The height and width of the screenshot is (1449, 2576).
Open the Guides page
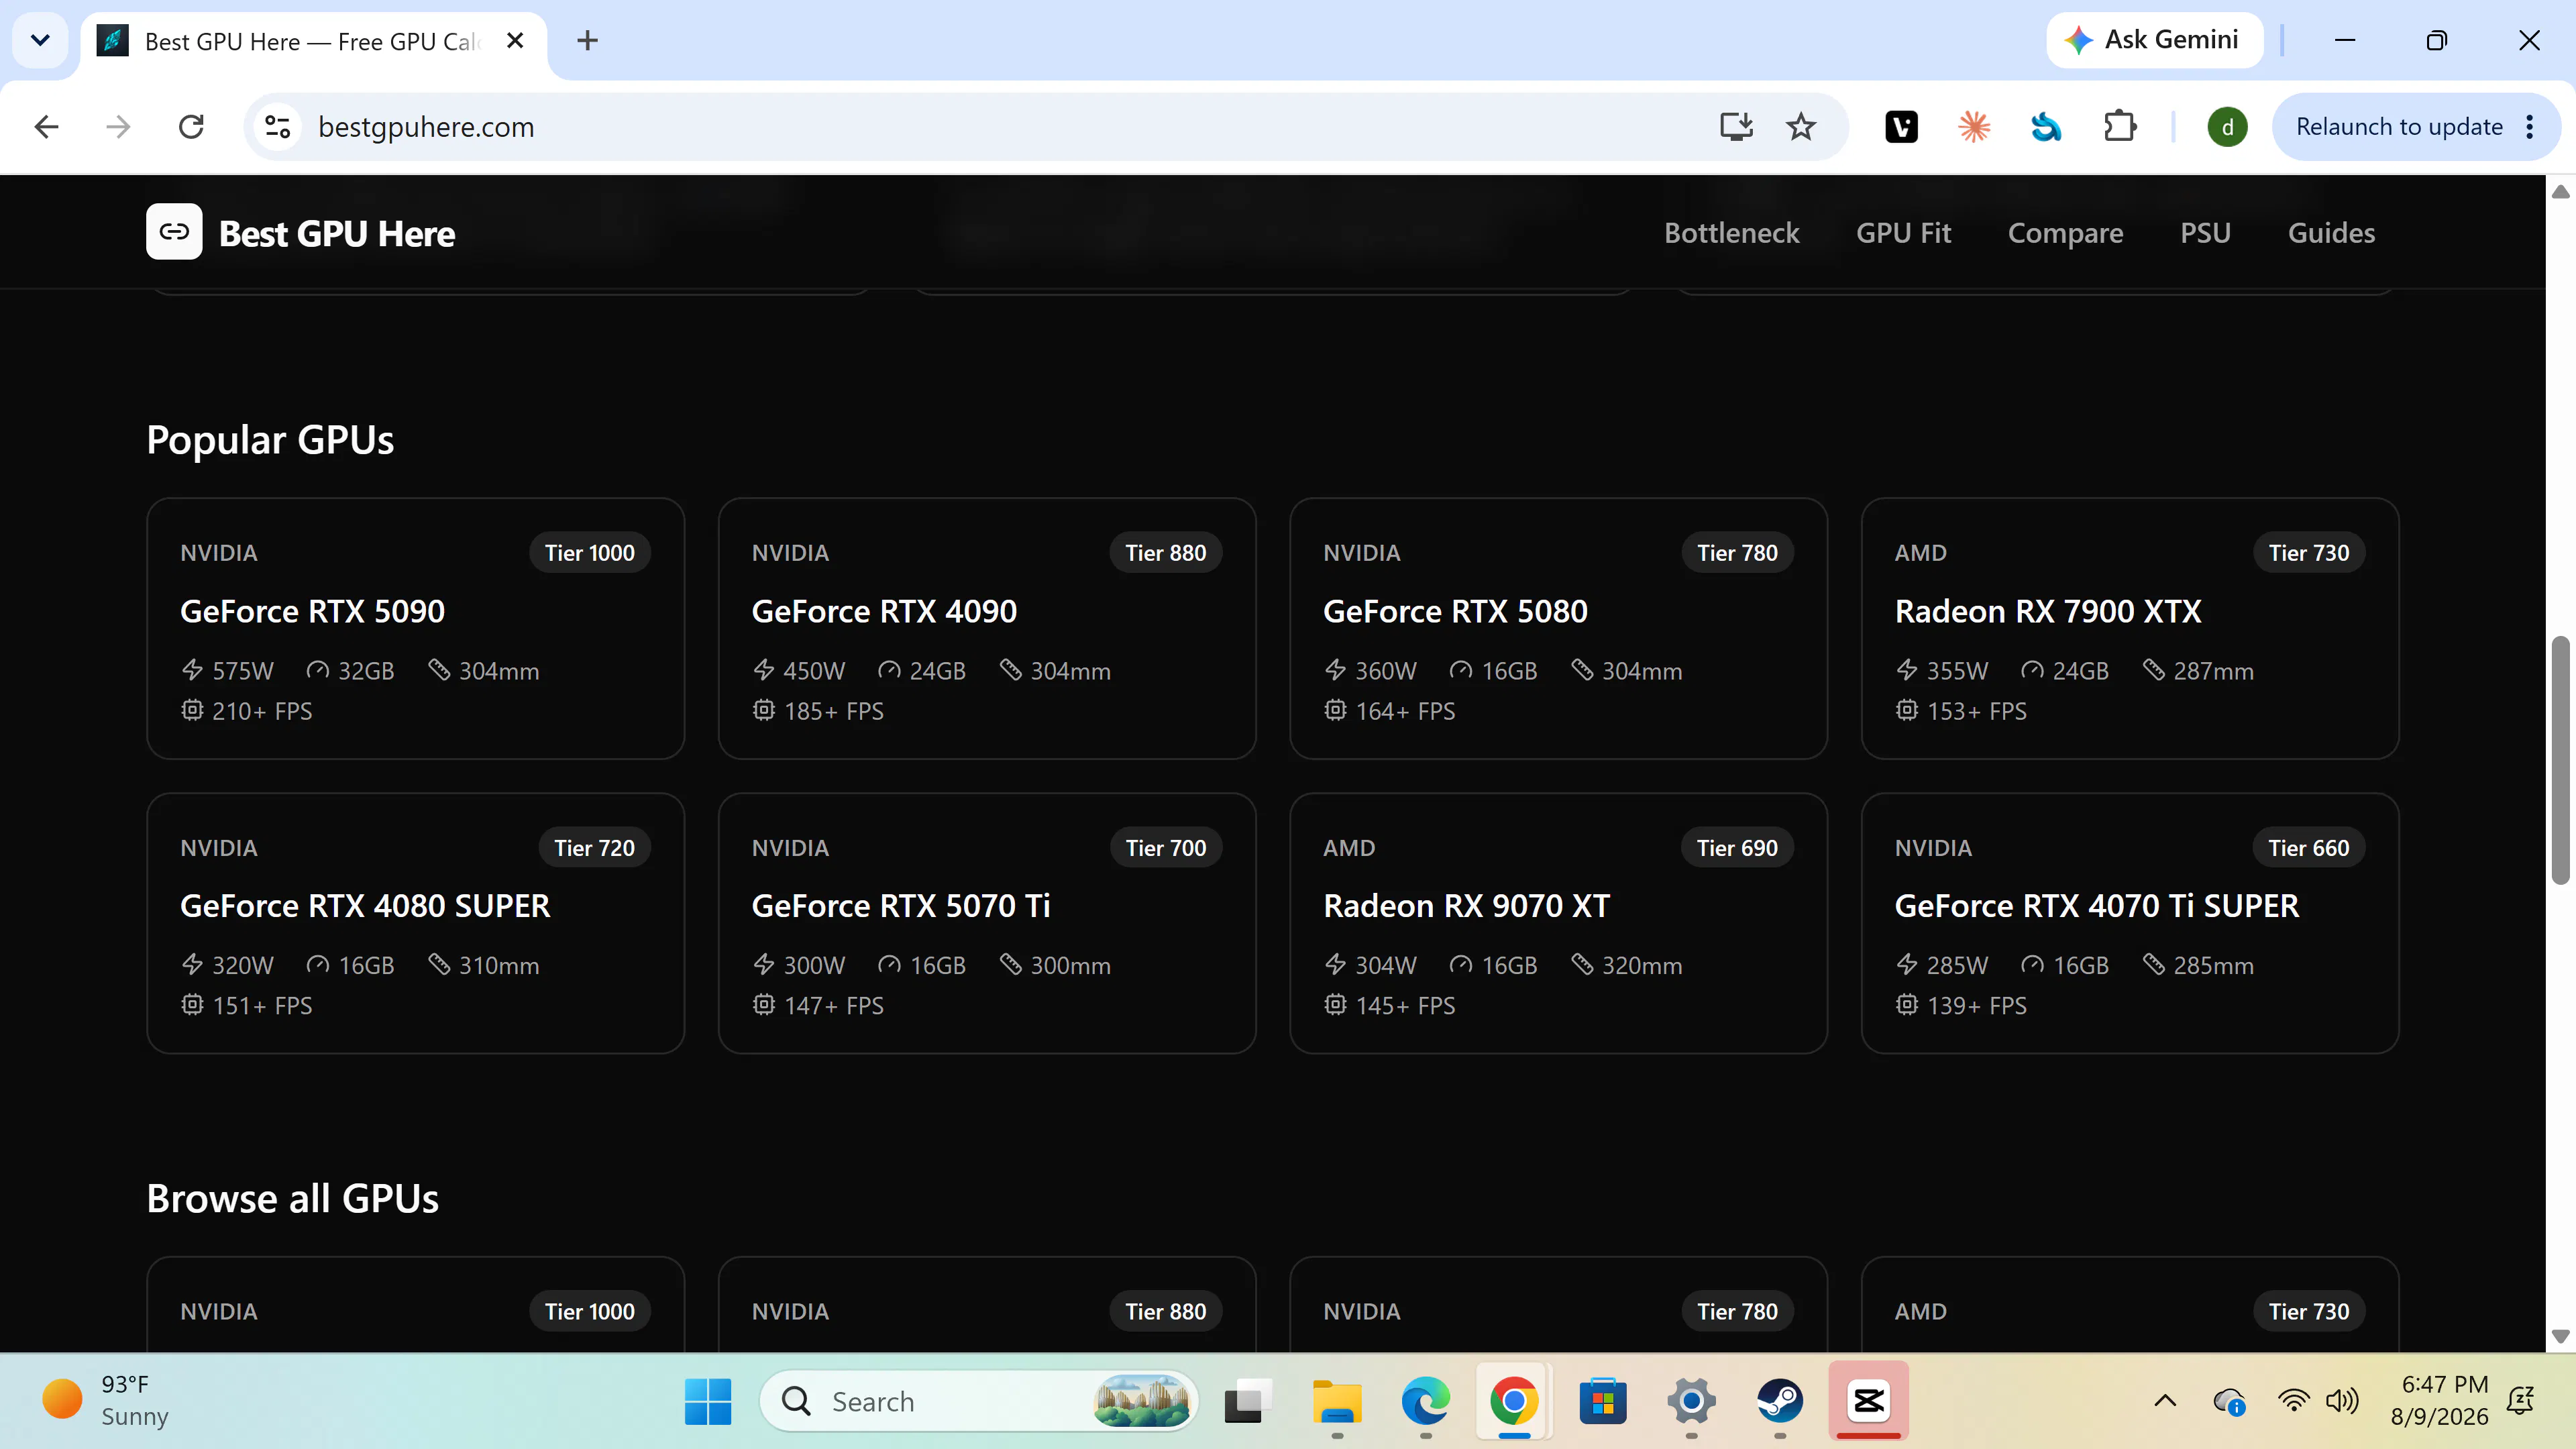point(2331,233)
